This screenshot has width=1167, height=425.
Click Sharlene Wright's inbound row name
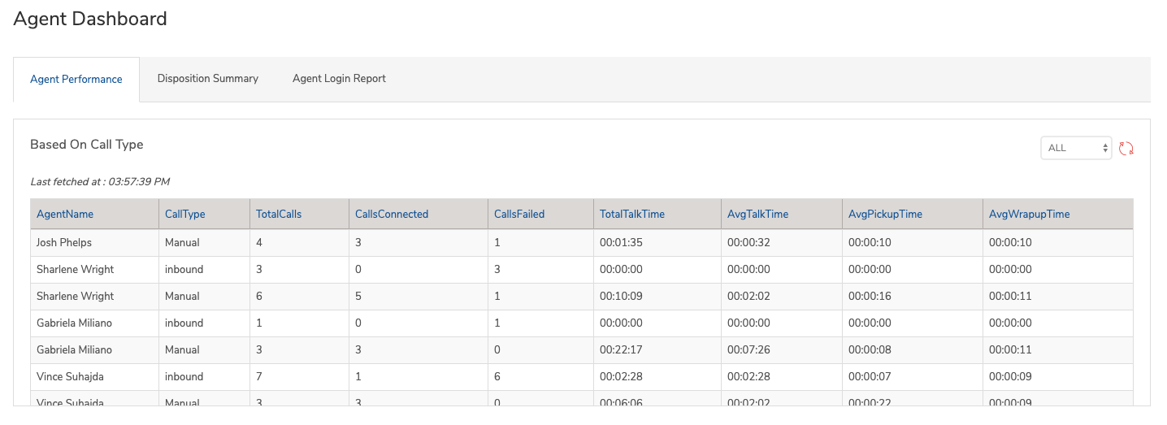tap(75, 269)
